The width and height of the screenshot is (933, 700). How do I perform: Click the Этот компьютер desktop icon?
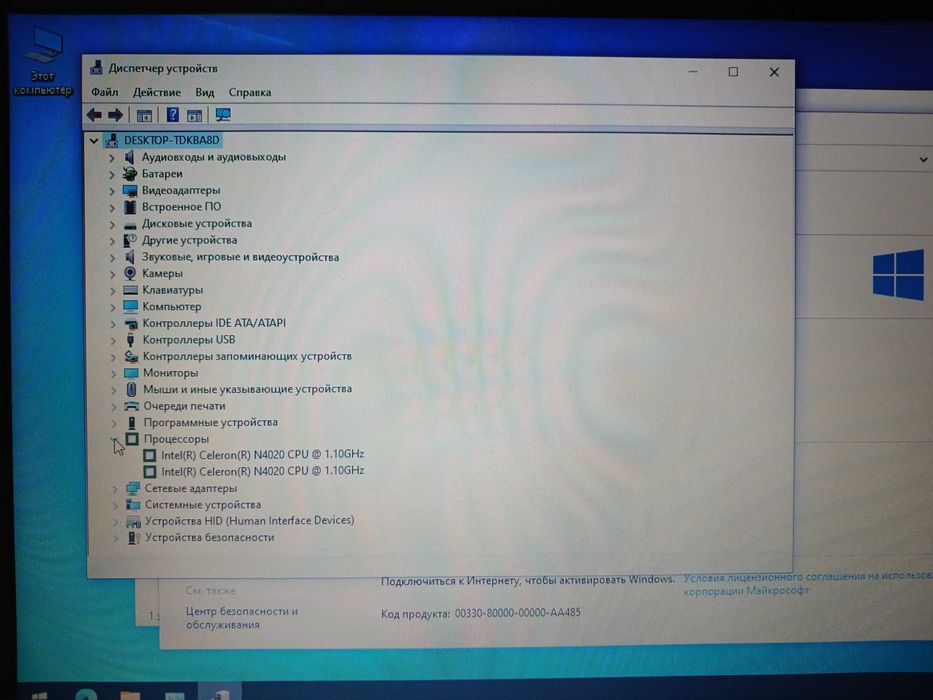coord(43,61)
